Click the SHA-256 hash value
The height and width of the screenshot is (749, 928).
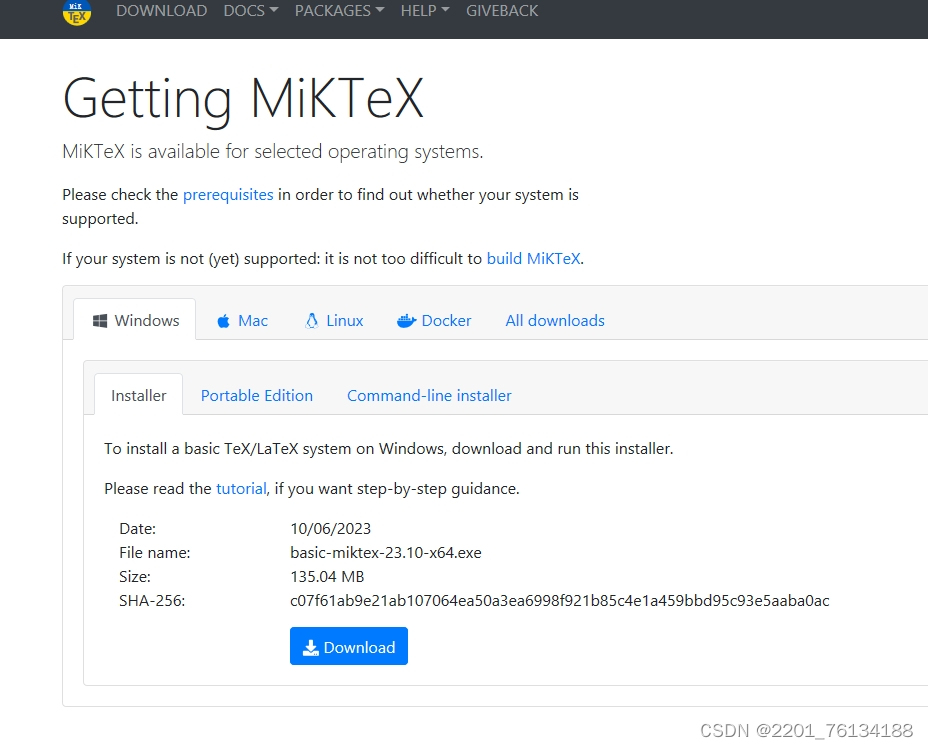click(x=559, y=601)
